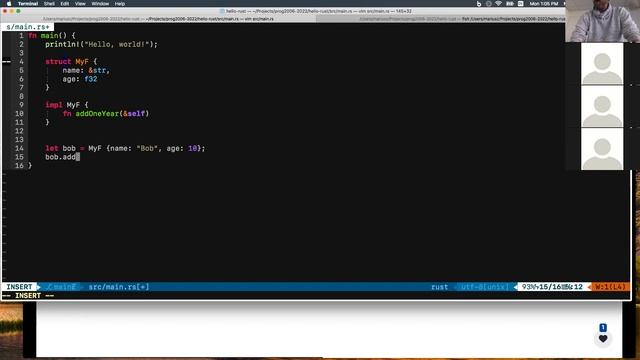This screenshot has width=640, height=360.
Task: Click the addOneYear function name
Action: [x=97, y=113]
